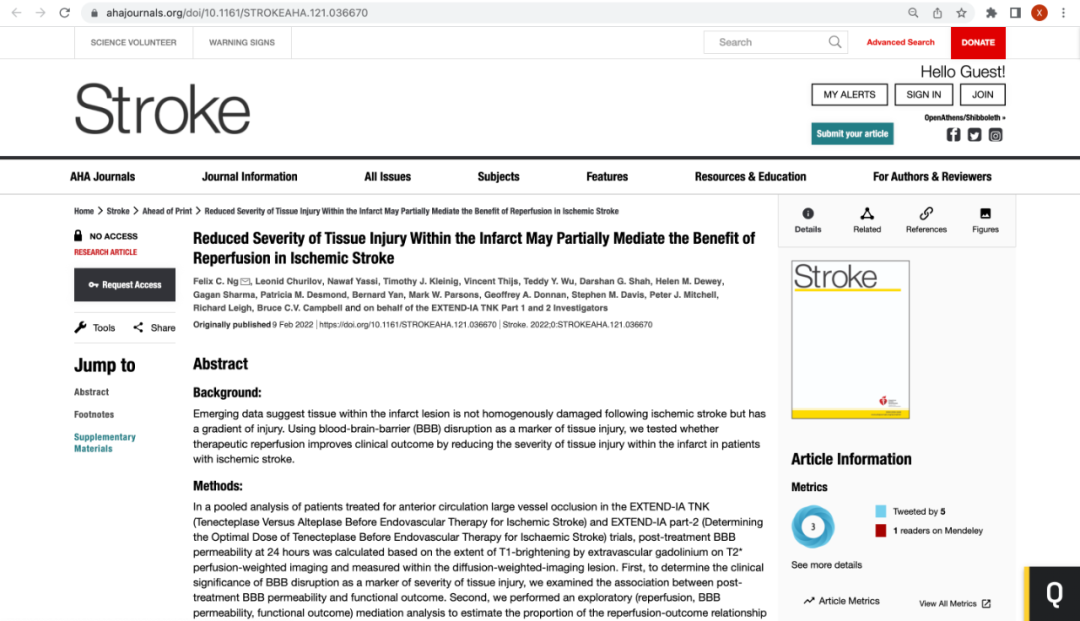
Task: Click the Warning Signs tab
Action: point(242,42)
